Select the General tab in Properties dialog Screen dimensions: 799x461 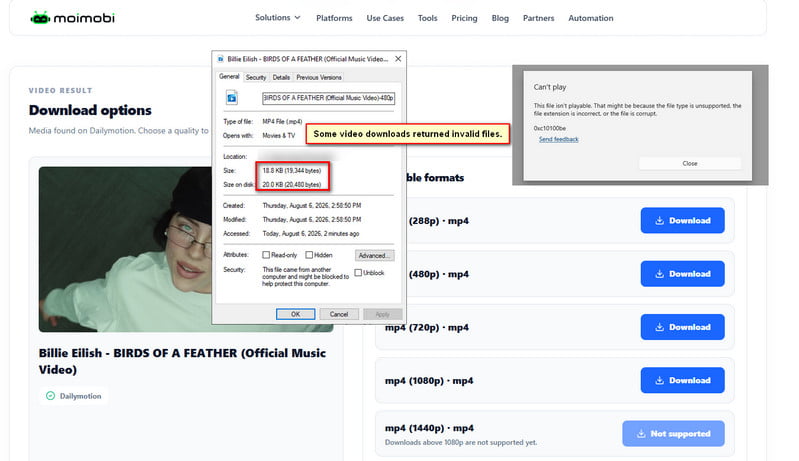(x=229, y=76)
